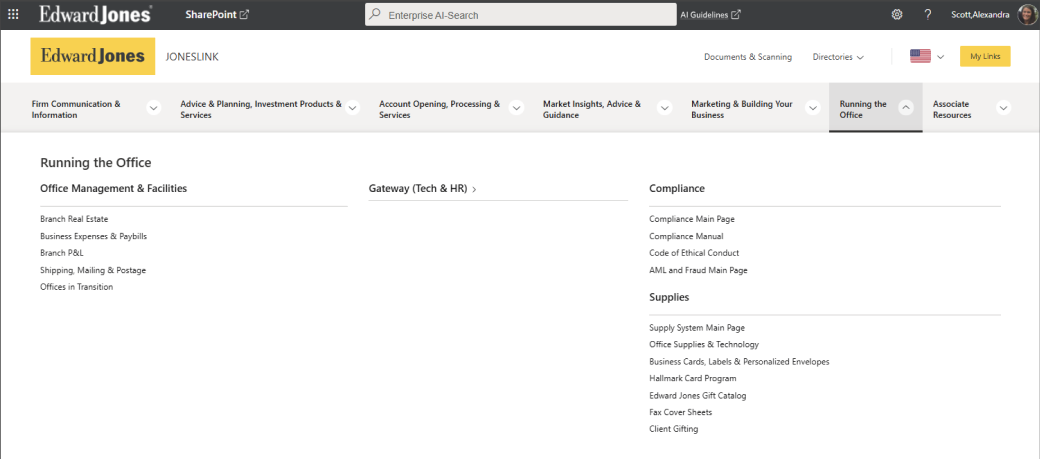Click the Edward Jones logo in the top bar
Viewport: 1040px width, 459px height.
click(96, 14)
